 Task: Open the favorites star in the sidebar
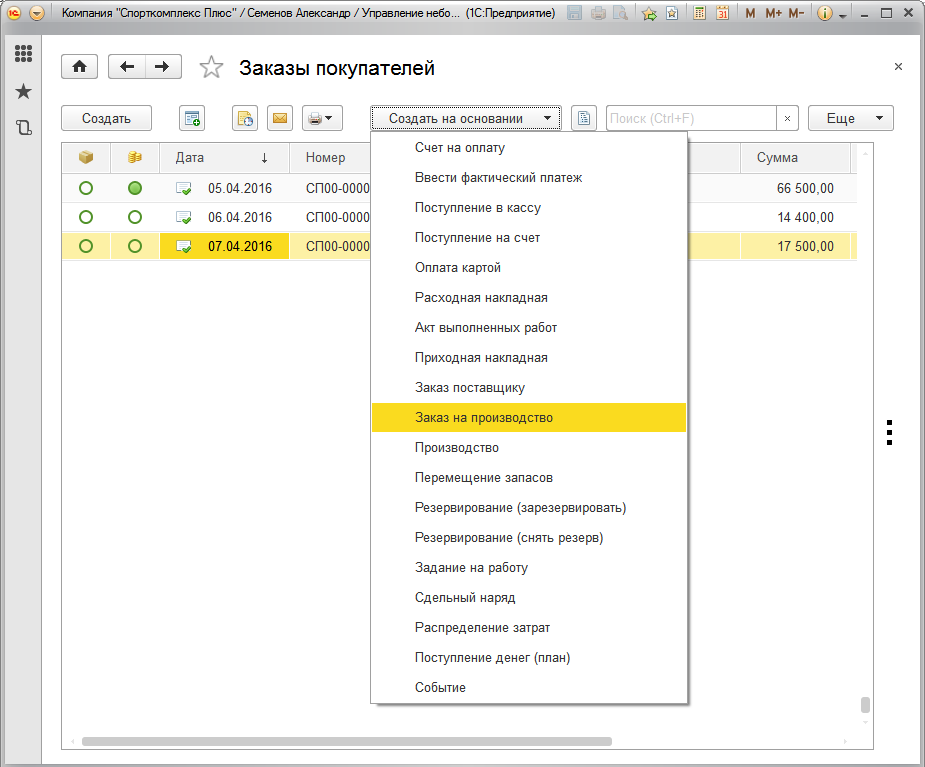pos(23,91)
